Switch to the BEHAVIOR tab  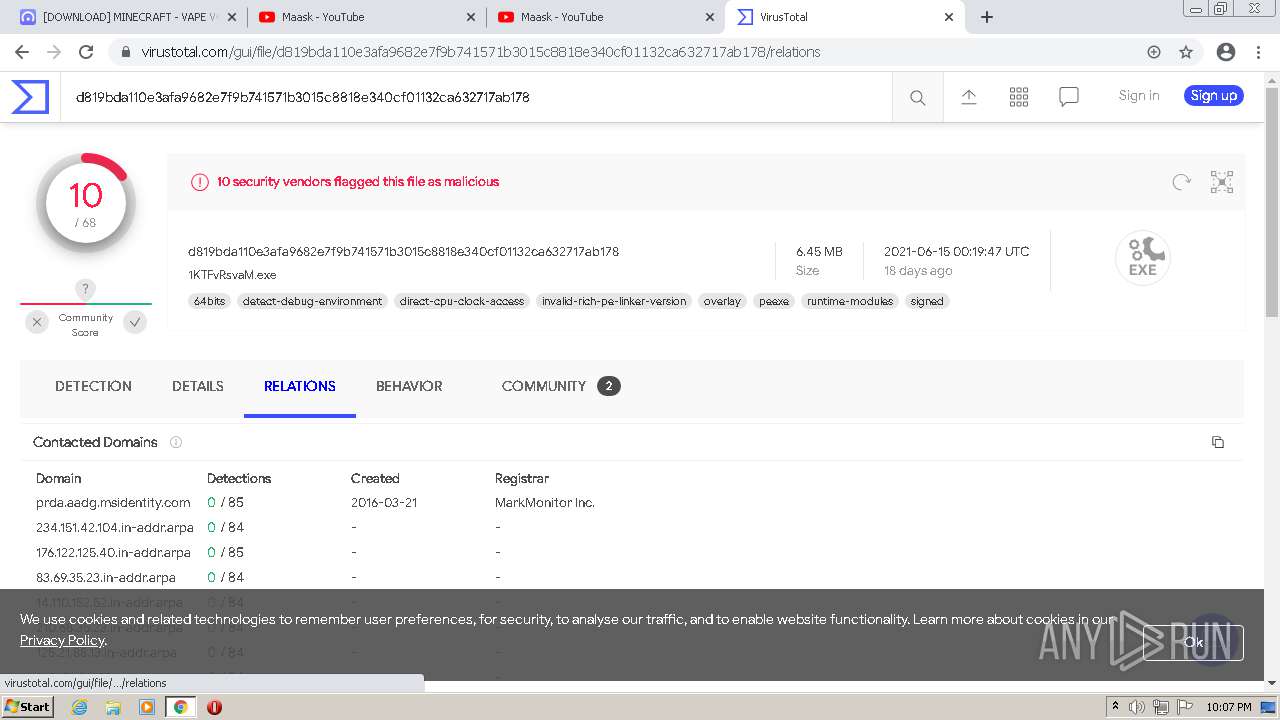coord(409,386)
